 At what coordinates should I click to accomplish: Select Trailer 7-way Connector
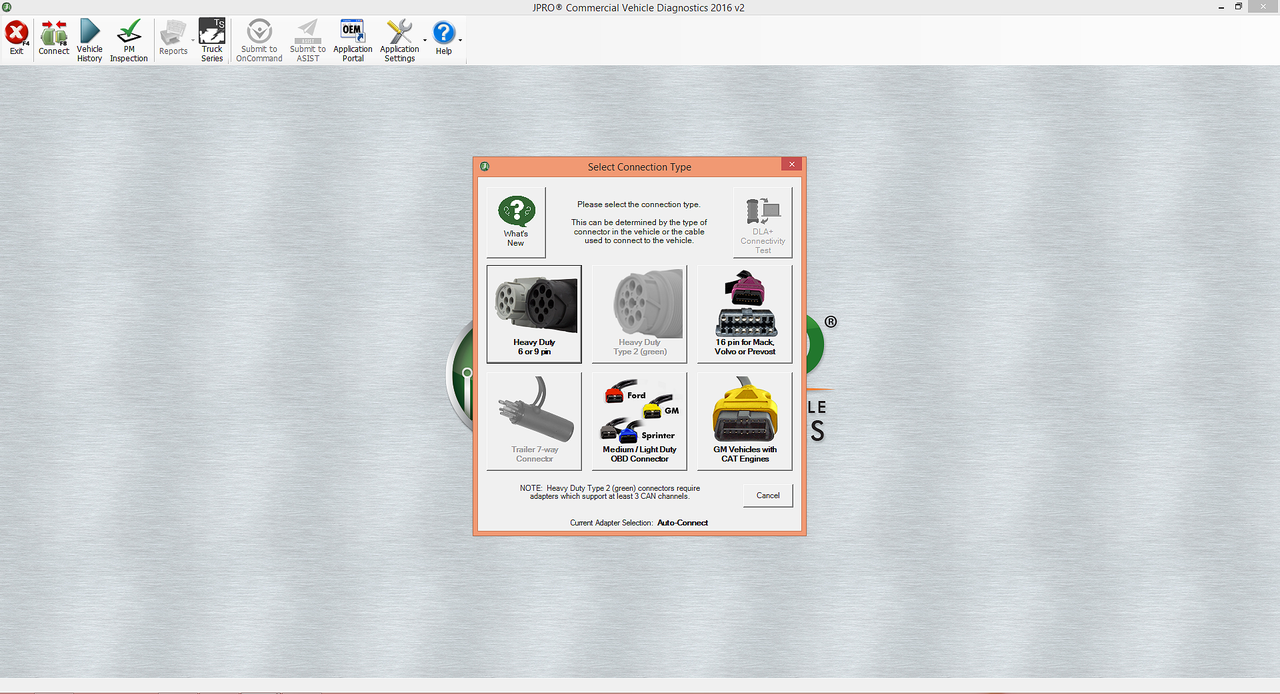[x=534, y=420]
